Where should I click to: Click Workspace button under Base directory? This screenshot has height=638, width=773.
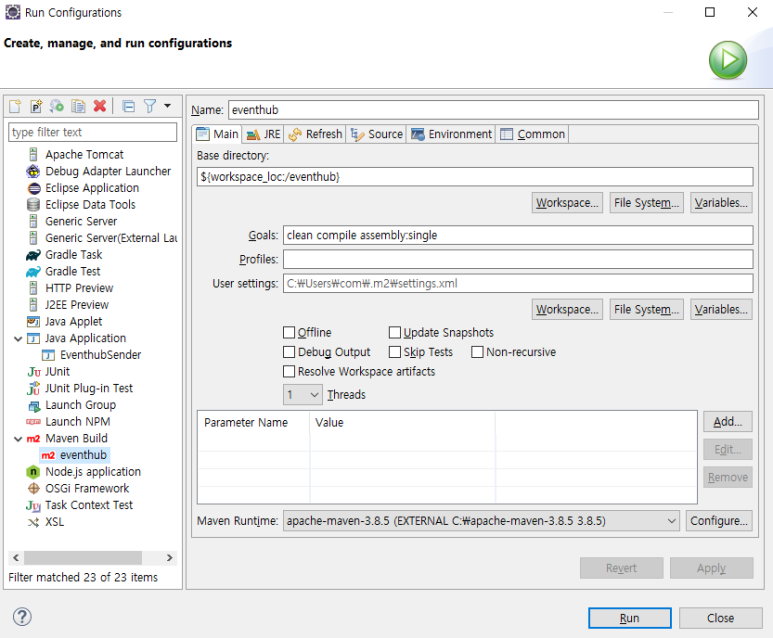click(x=567, y=203)
